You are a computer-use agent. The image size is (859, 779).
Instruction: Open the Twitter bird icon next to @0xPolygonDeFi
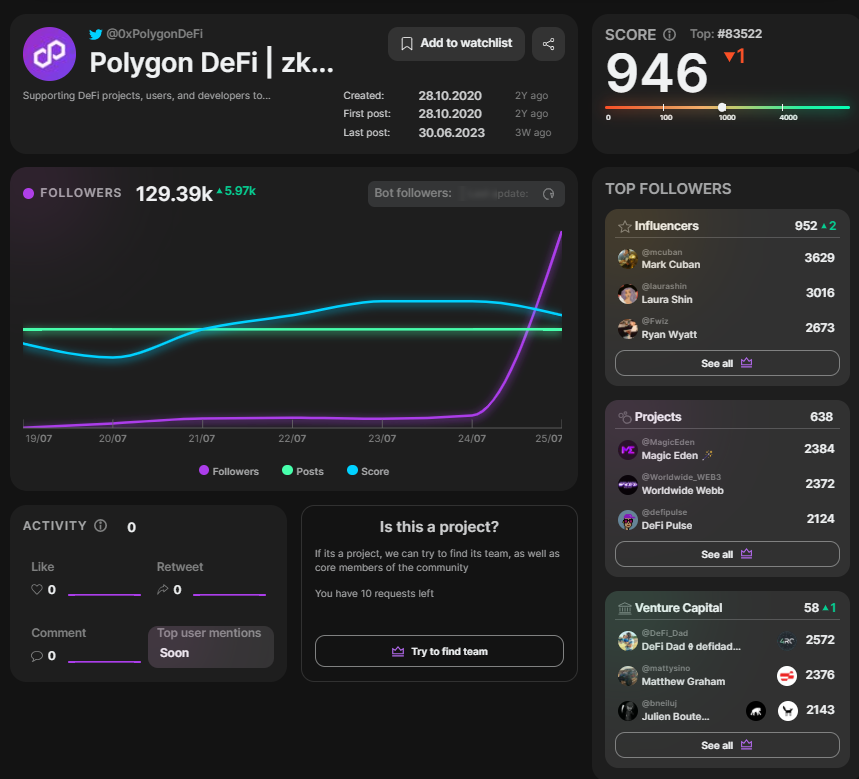coord(95,34)
